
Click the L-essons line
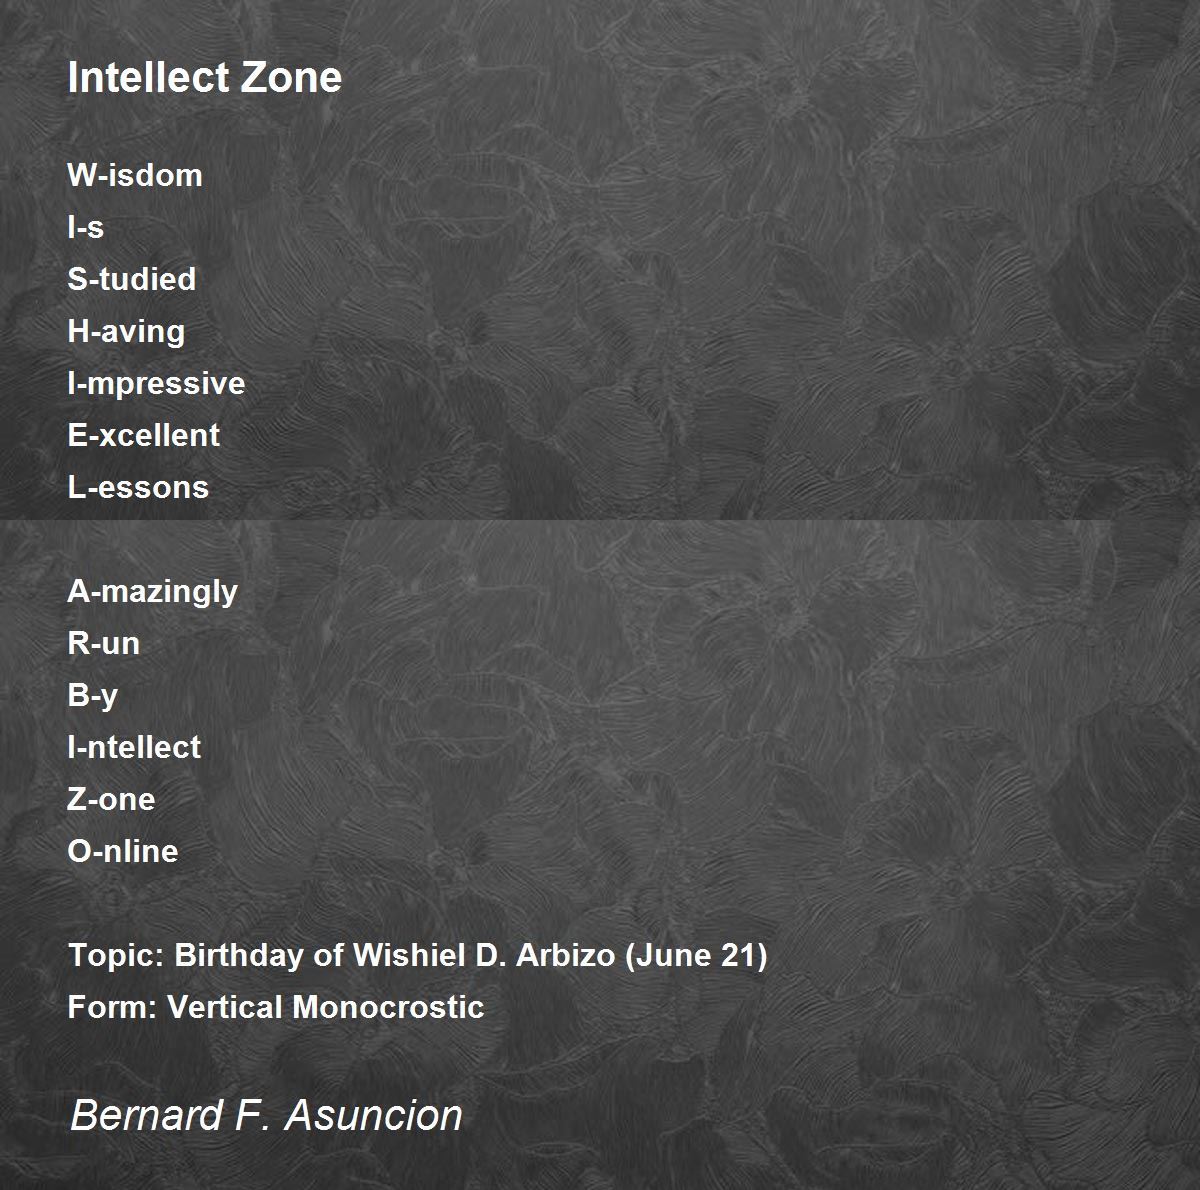tap(138, 487)
